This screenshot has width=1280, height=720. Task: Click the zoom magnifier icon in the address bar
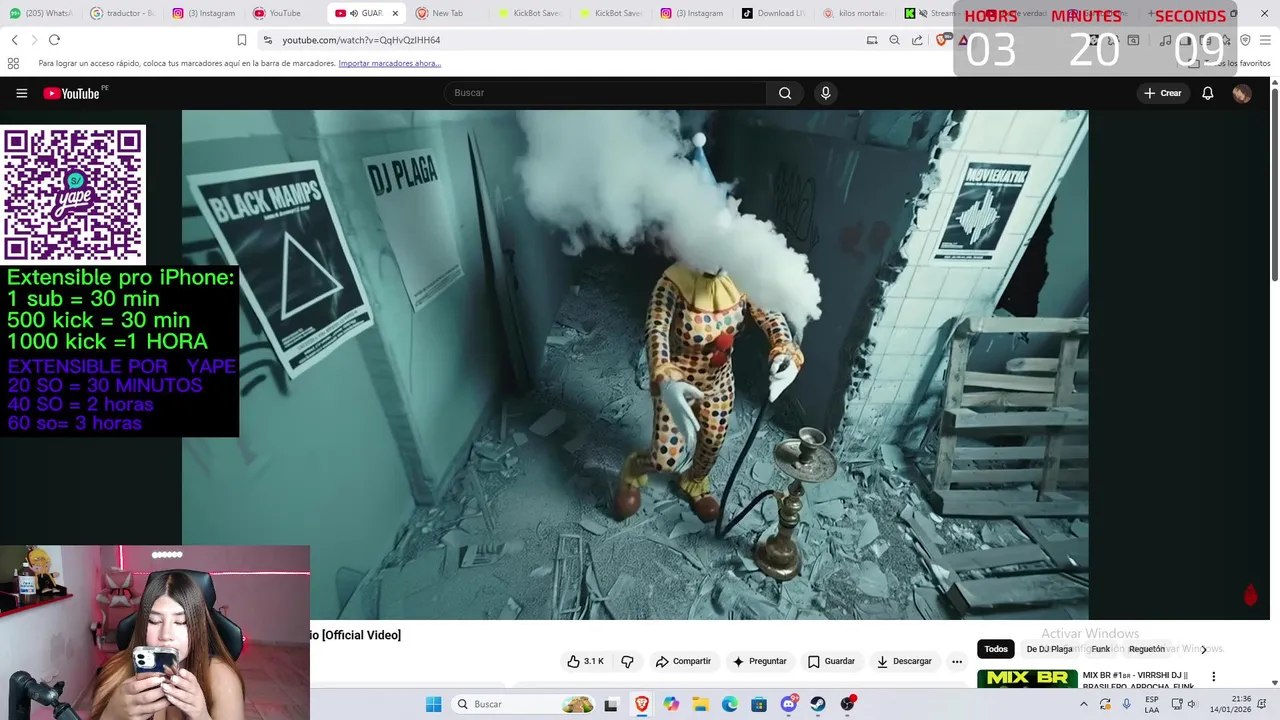[894, 40]
